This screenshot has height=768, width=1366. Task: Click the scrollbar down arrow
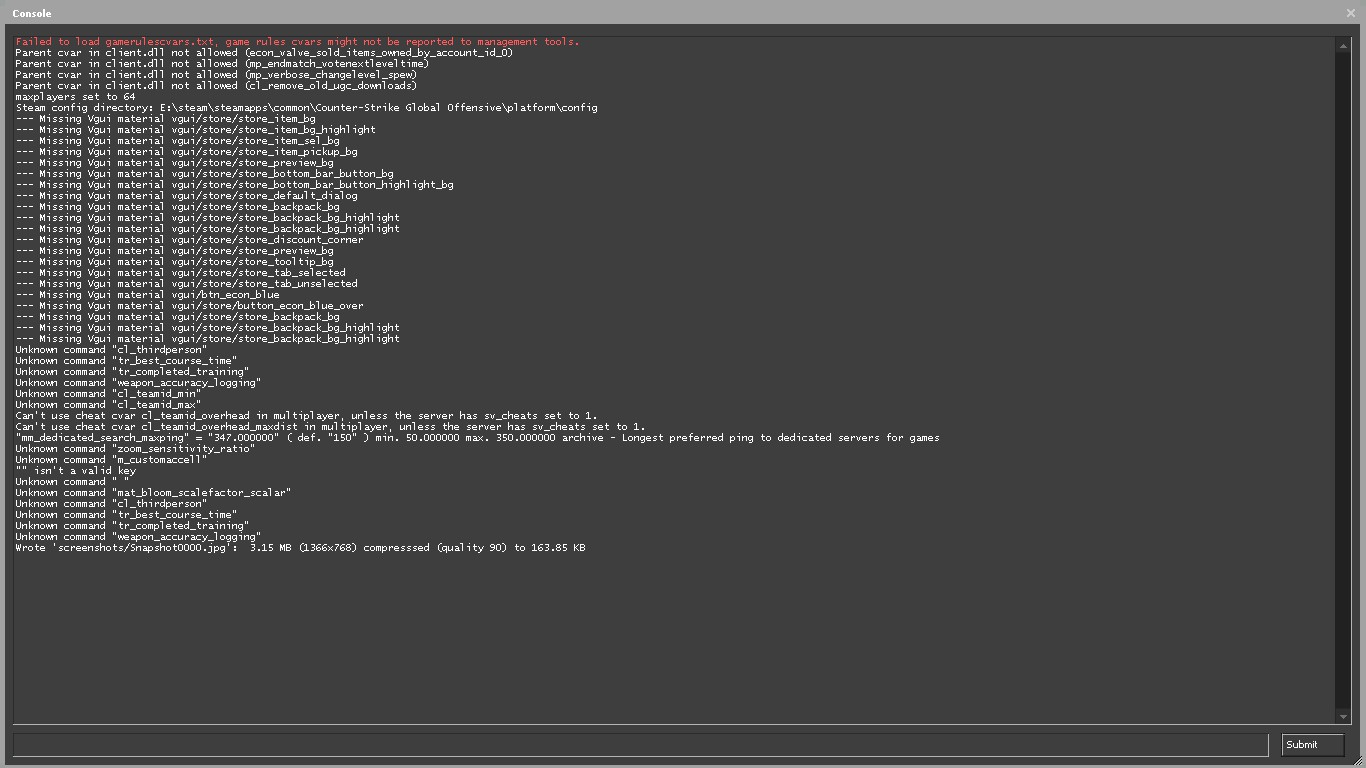(x=1342, y=716)
